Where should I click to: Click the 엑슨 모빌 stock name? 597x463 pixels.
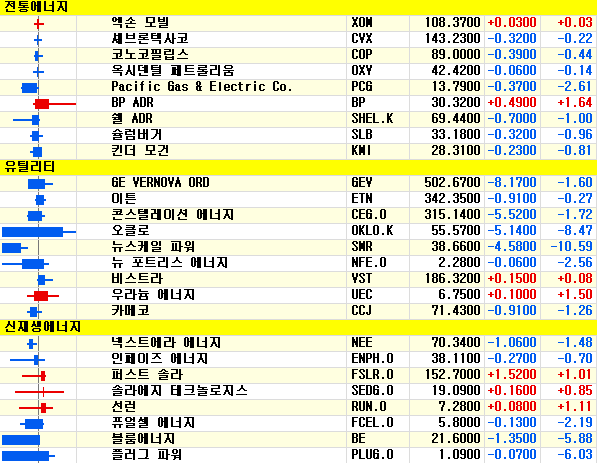[x=140, y=23]
